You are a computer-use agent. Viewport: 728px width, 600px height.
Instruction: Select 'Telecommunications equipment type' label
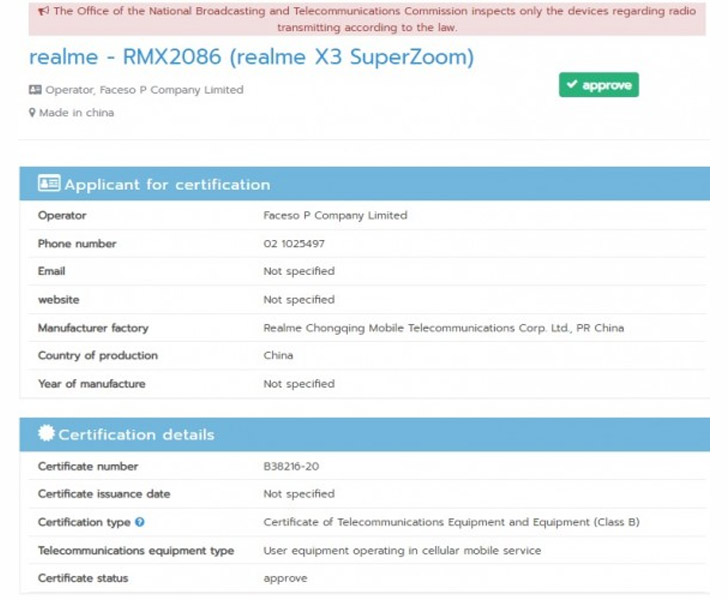pos(136,550)
